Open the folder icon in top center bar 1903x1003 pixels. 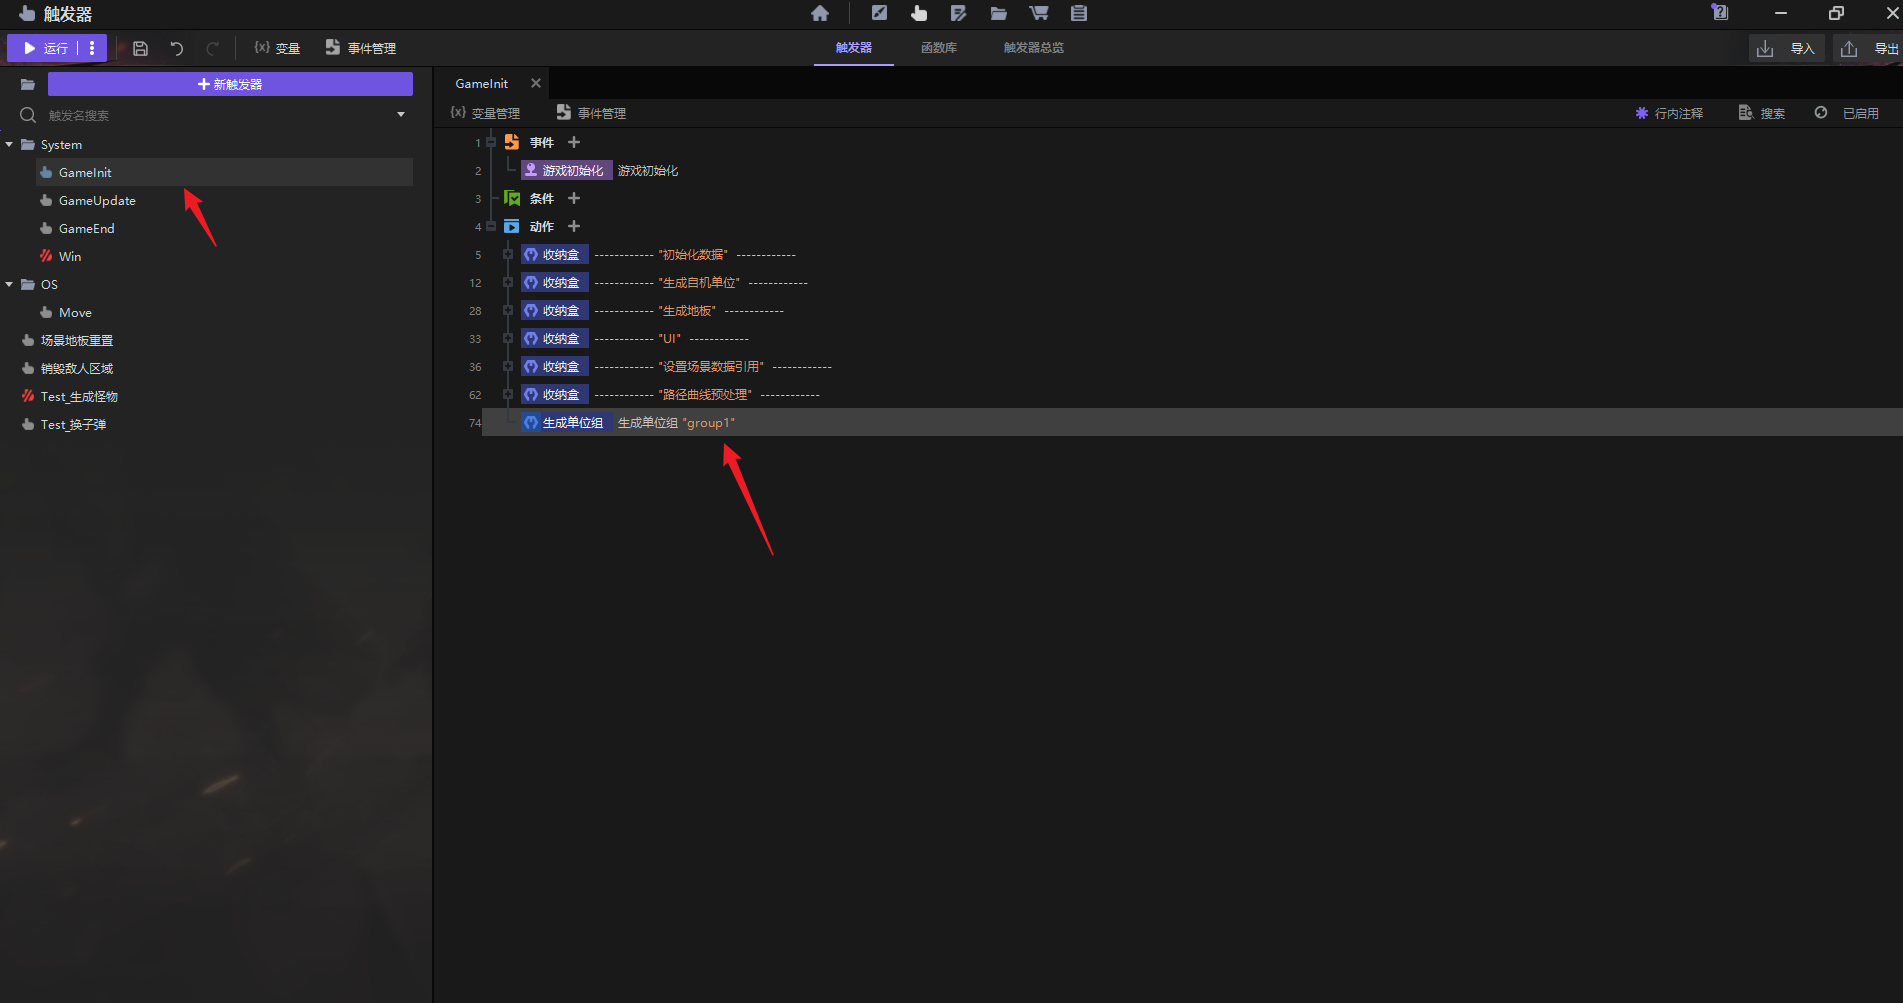pyautogui.click(x=998, y=13)
